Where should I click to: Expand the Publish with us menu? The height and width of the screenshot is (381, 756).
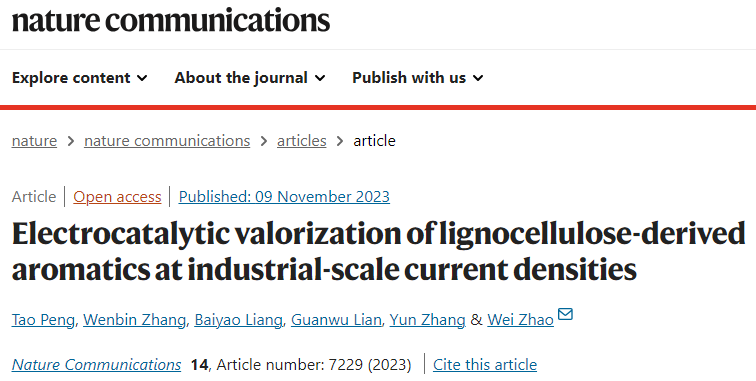pos(418,78)
